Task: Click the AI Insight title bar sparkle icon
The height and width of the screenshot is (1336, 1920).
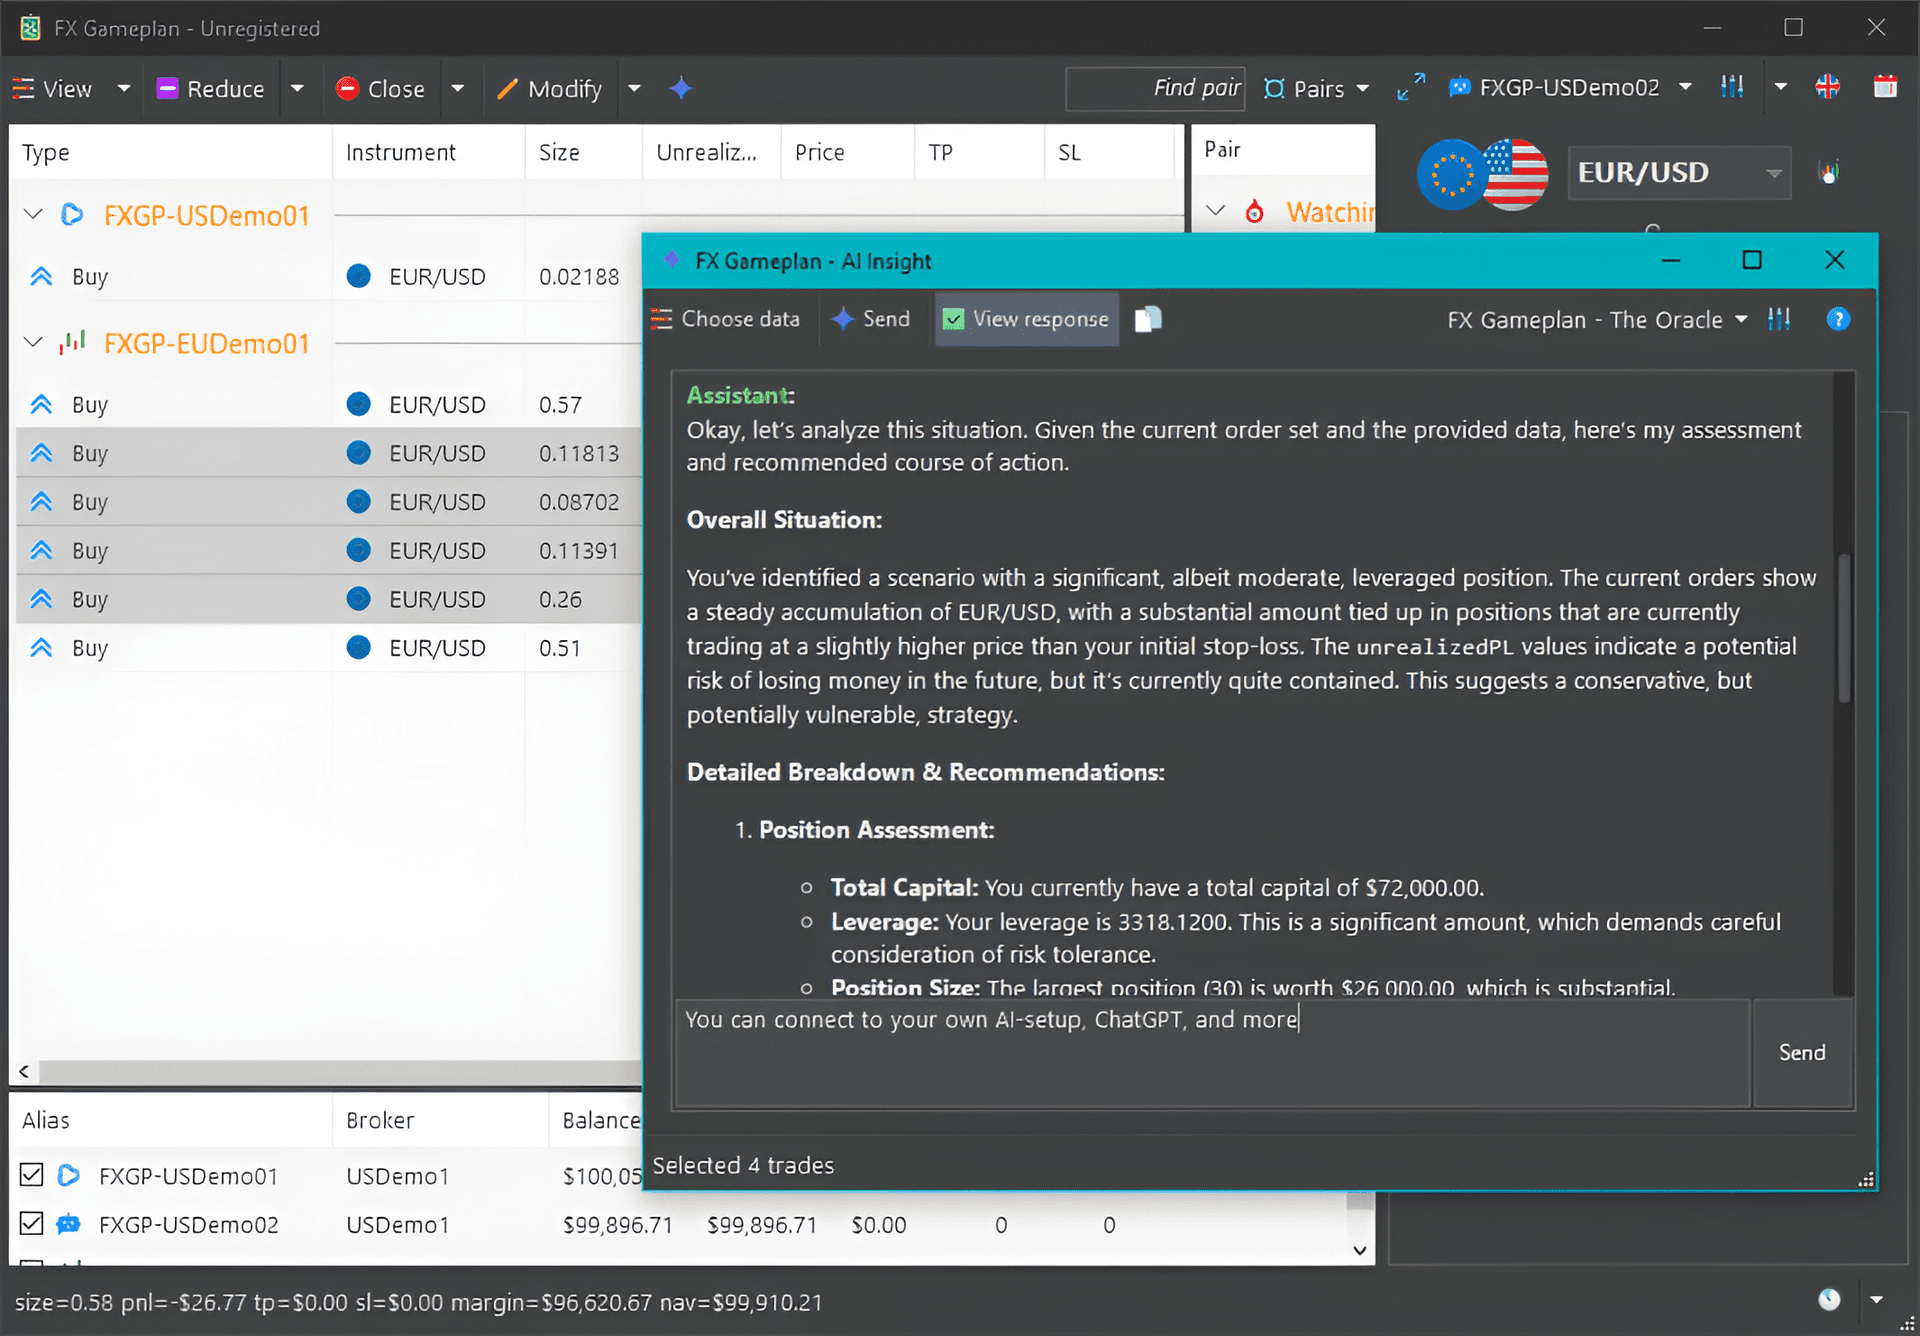Action: point(672,260)
